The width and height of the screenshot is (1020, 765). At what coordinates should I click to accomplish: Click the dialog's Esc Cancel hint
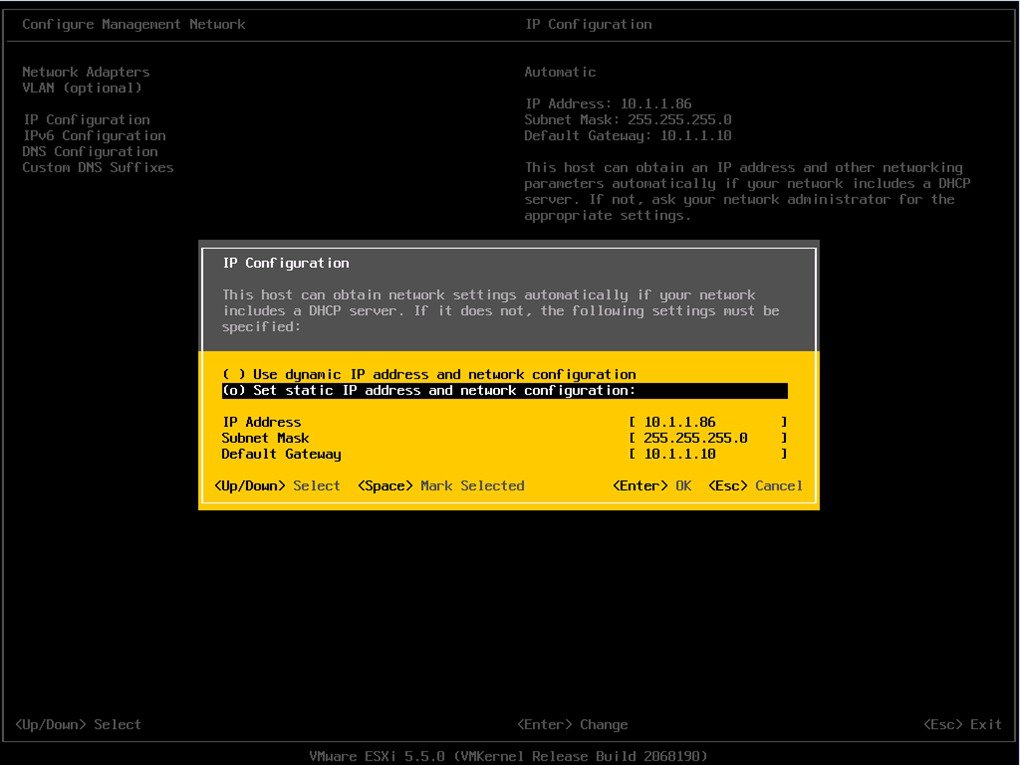755,486
